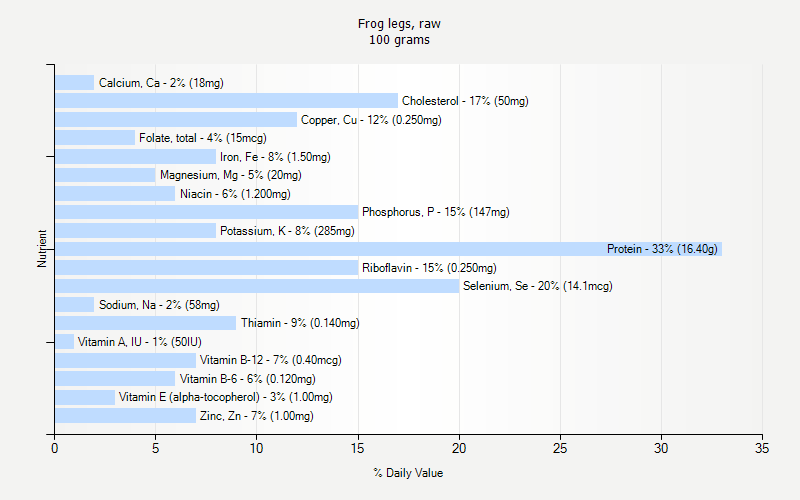Click the Niacin 6% label
800x500 pixels.
(235, 194)
